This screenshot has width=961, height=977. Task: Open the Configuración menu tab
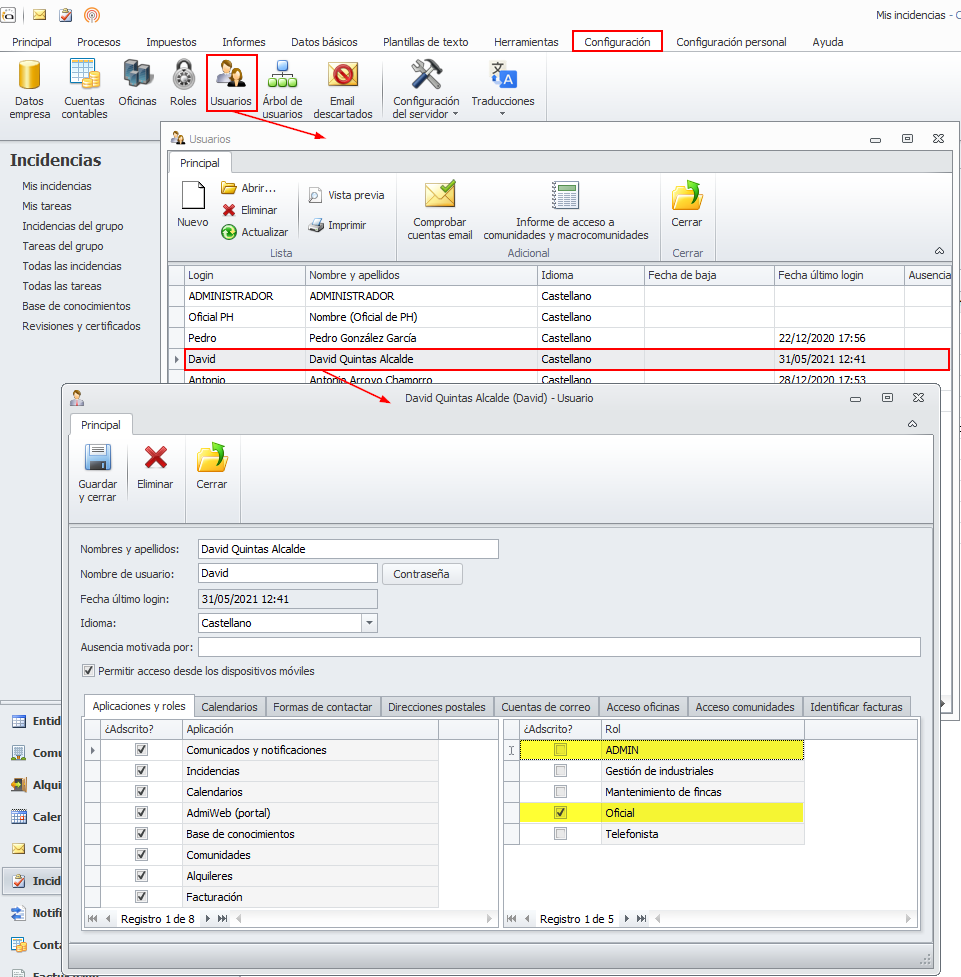coord(617,42)
